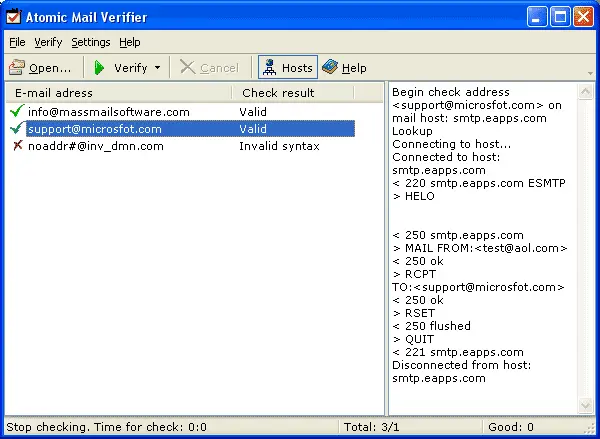600x439 pixels.
Task: Click the log scrollbar down arrow
Action: 586,405
